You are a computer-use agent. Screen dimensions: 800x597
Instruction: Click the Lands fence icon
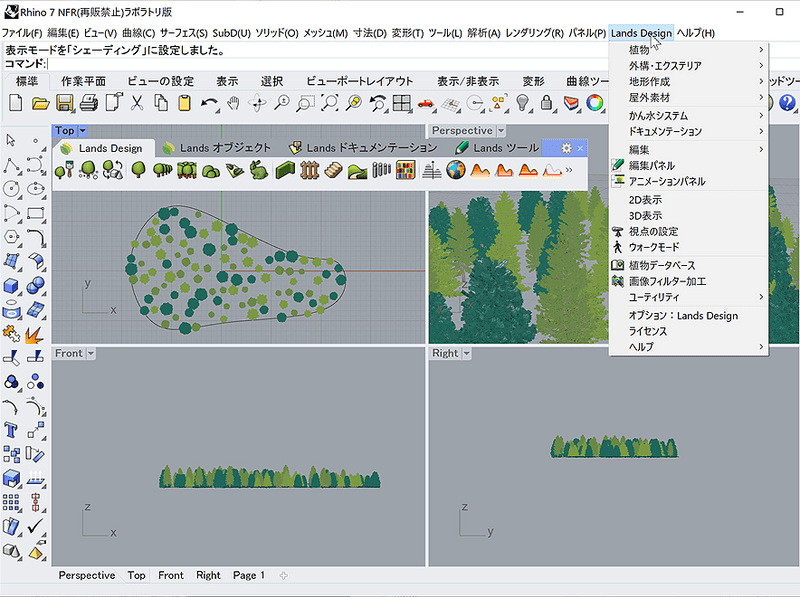point(309,170)
